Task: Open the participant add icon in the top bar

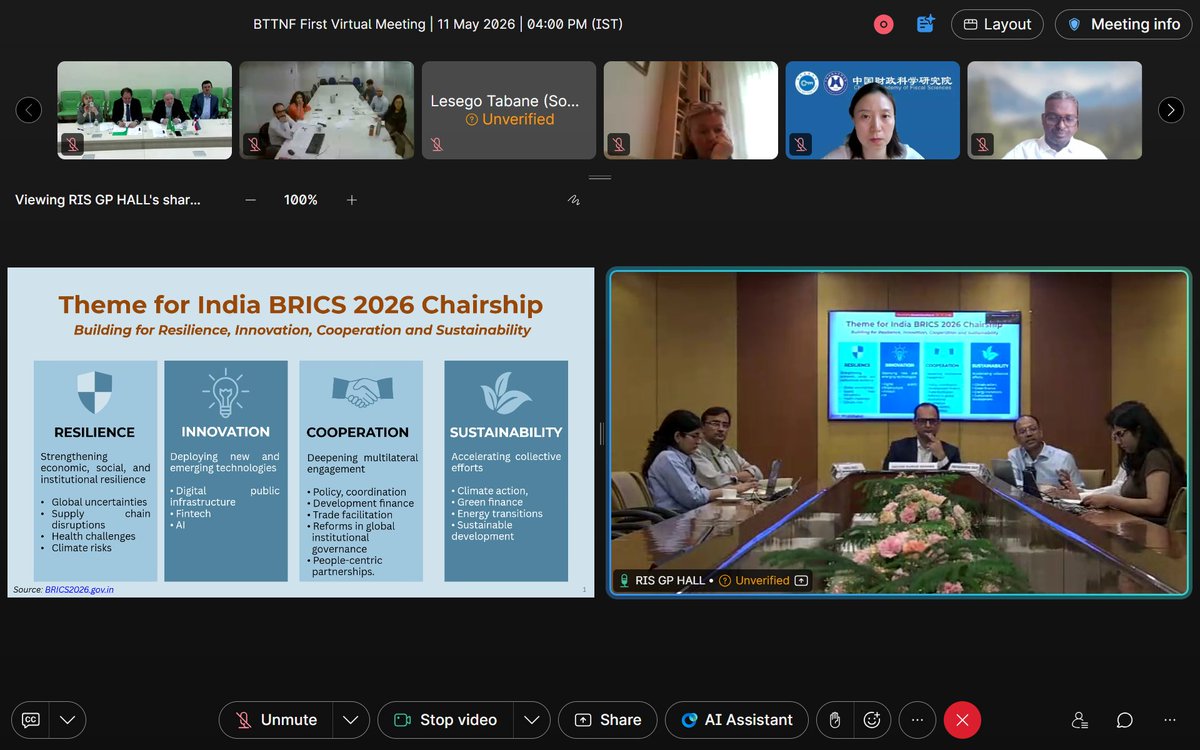Action: pyautogui.click(x=925, y=24)
